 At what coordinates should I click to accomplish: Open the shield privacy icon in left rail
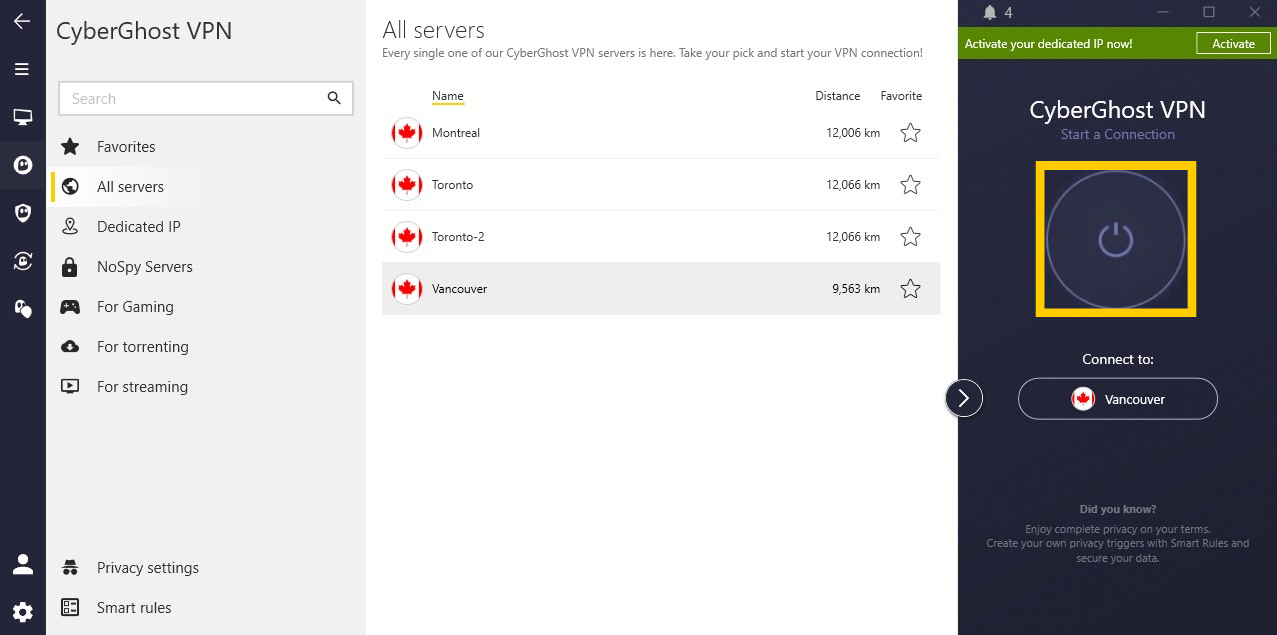[22, 212]
